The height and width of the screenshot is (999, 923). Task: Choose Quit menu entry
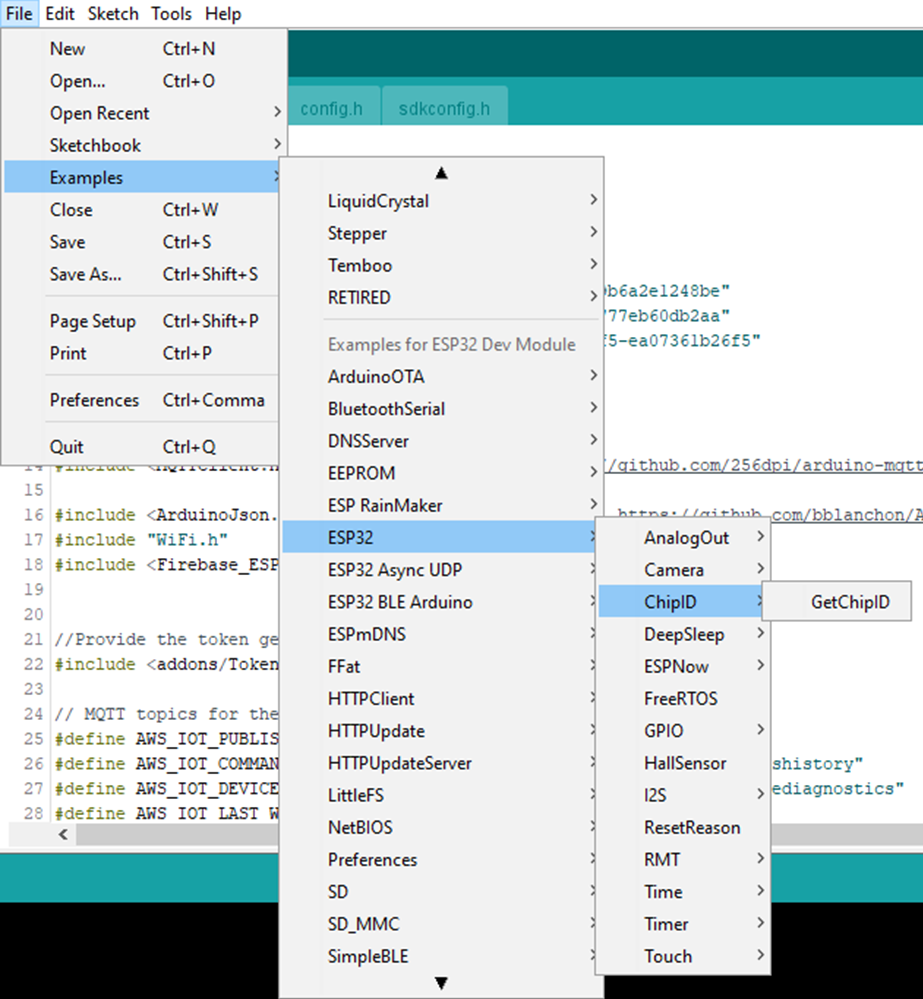click(143, 447)
